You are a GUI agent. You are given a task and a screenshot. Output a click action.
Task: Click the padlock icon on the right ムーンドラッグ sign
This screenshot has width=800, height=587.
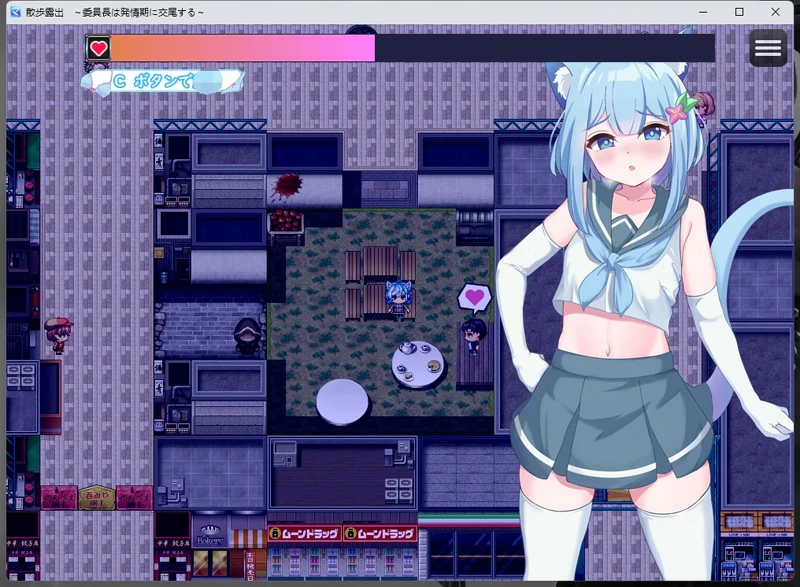[352, 533]
